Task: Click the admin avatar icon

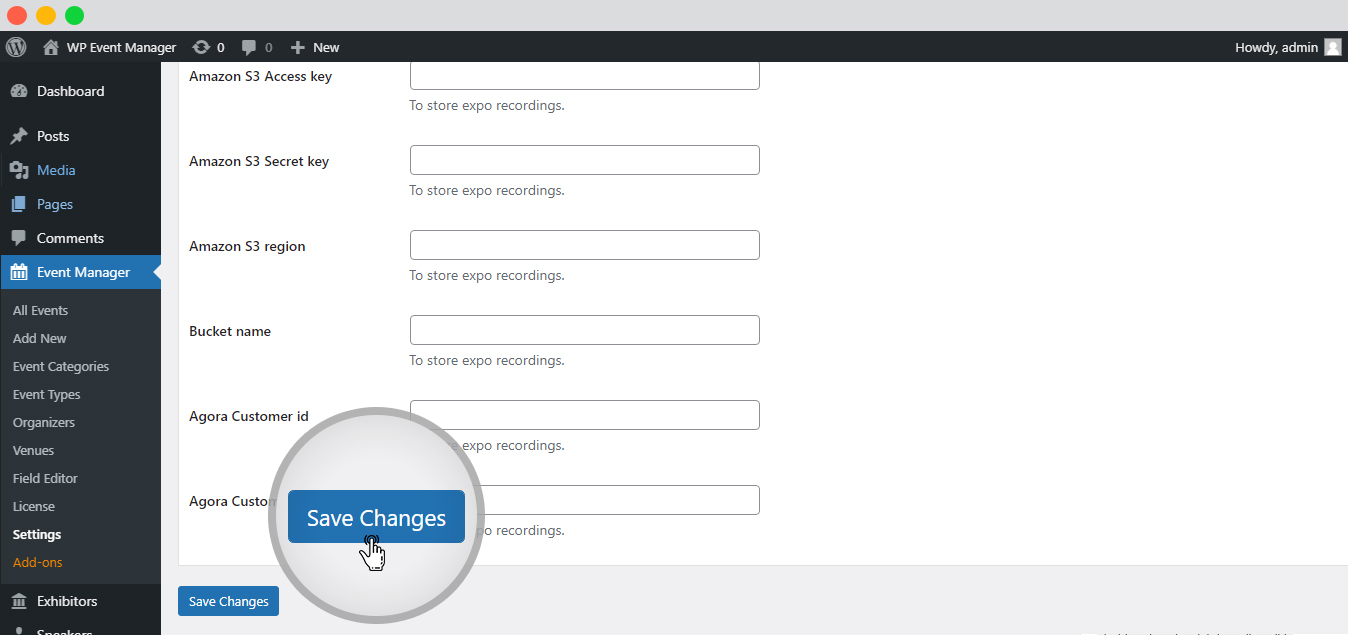Action: pos(1332,47)
